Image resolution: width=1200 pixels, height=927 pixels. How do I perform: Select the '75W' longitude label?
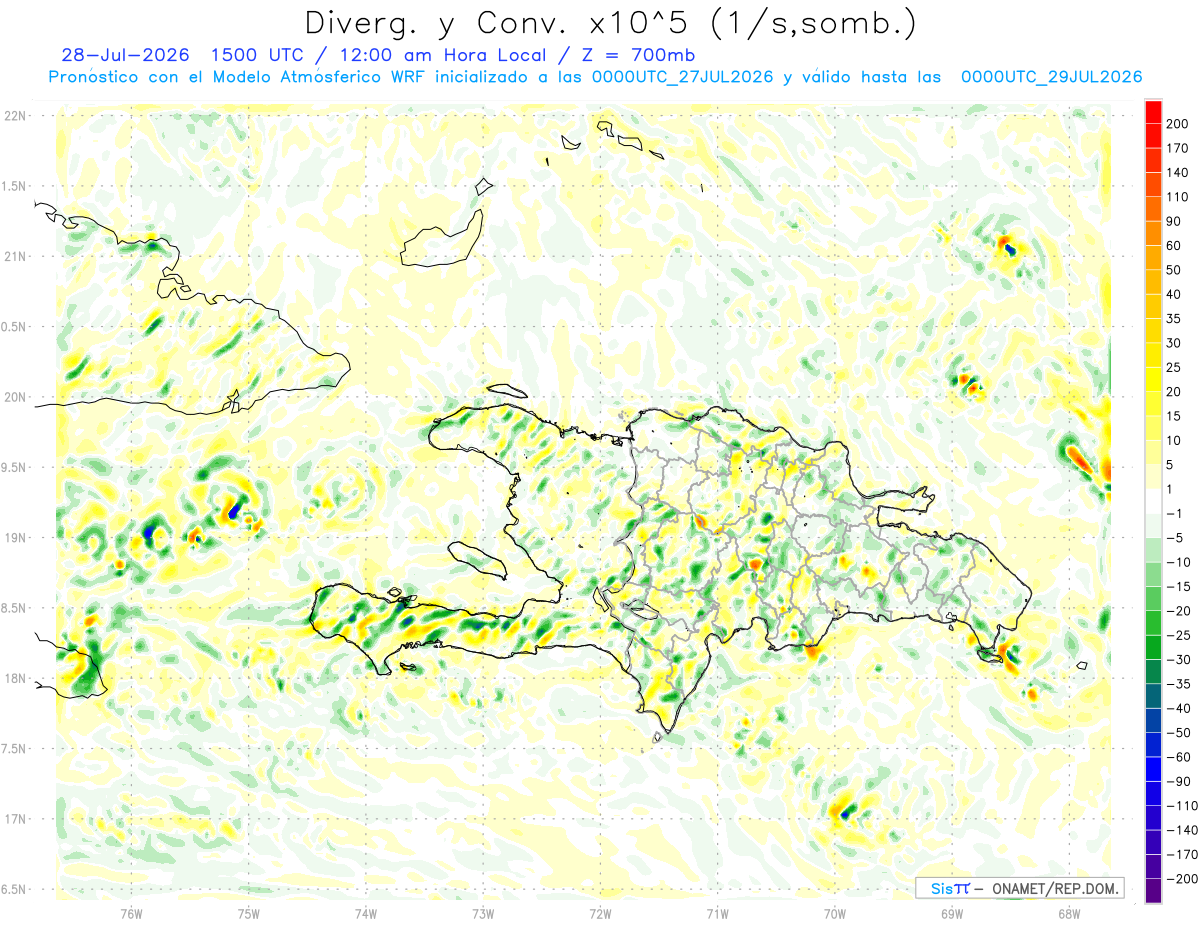pyautogui.click(x=249, y=913)
